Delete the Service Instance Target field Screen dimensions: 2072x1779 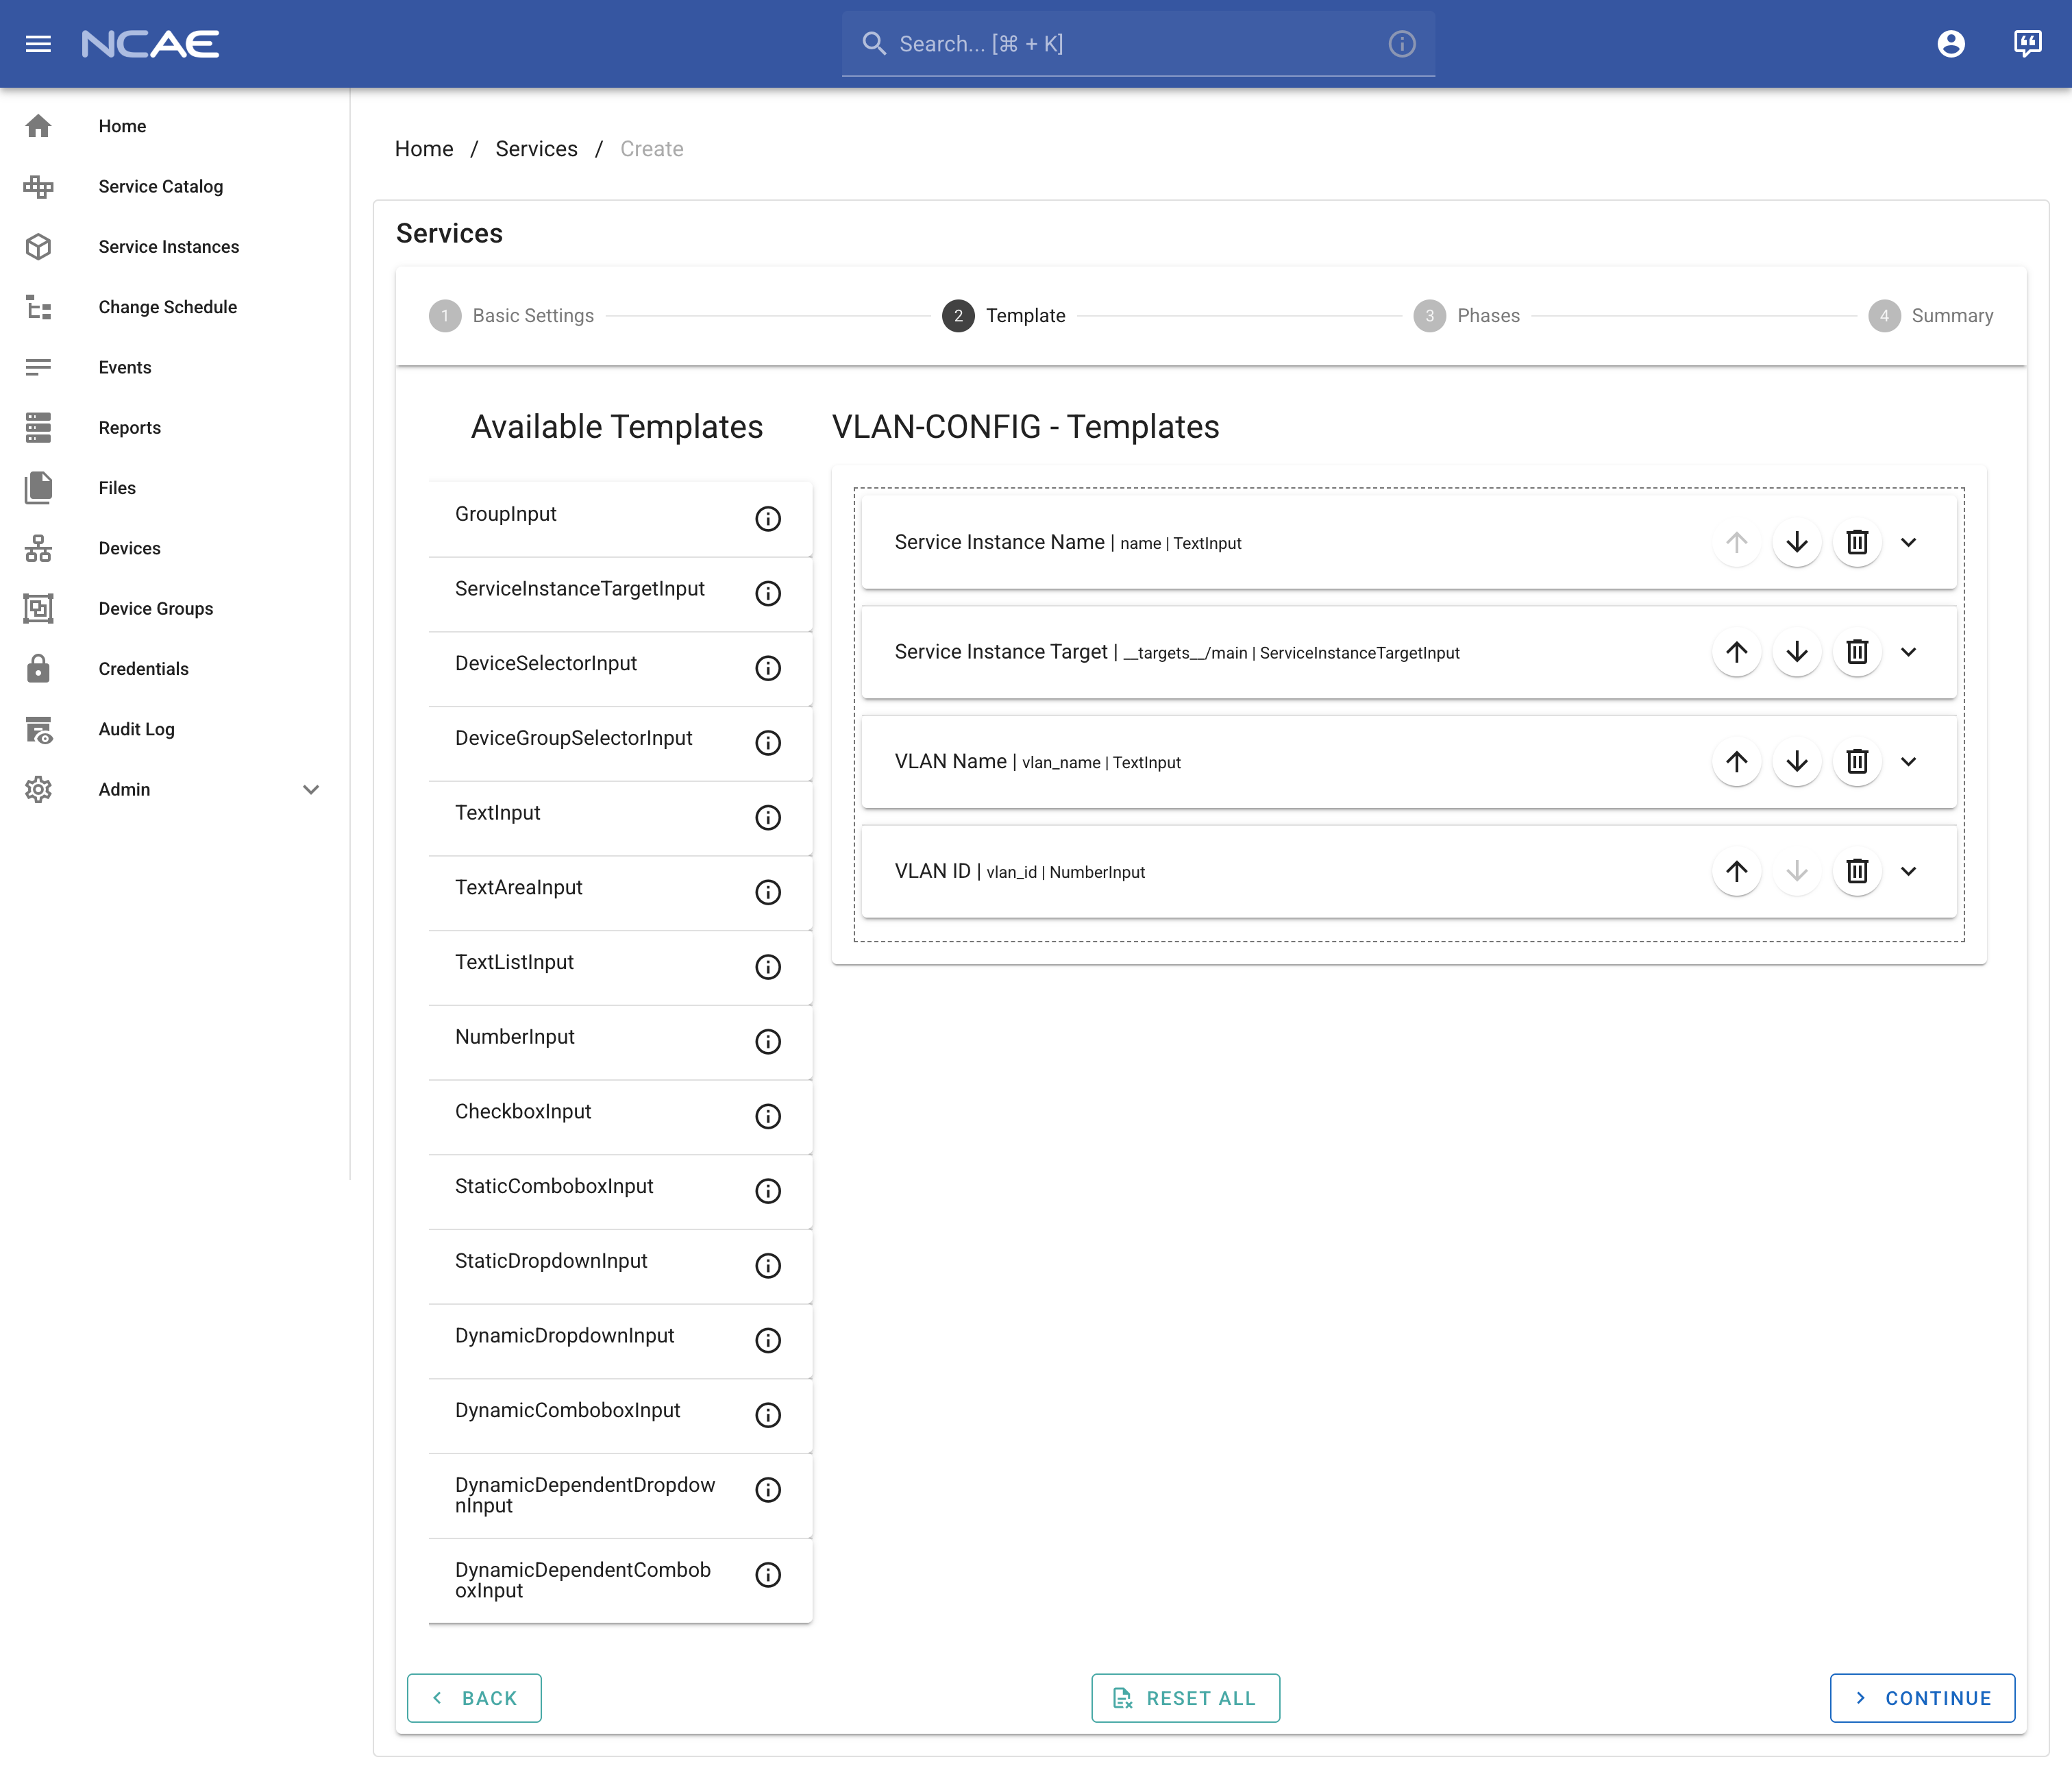tap(1857, 652)
